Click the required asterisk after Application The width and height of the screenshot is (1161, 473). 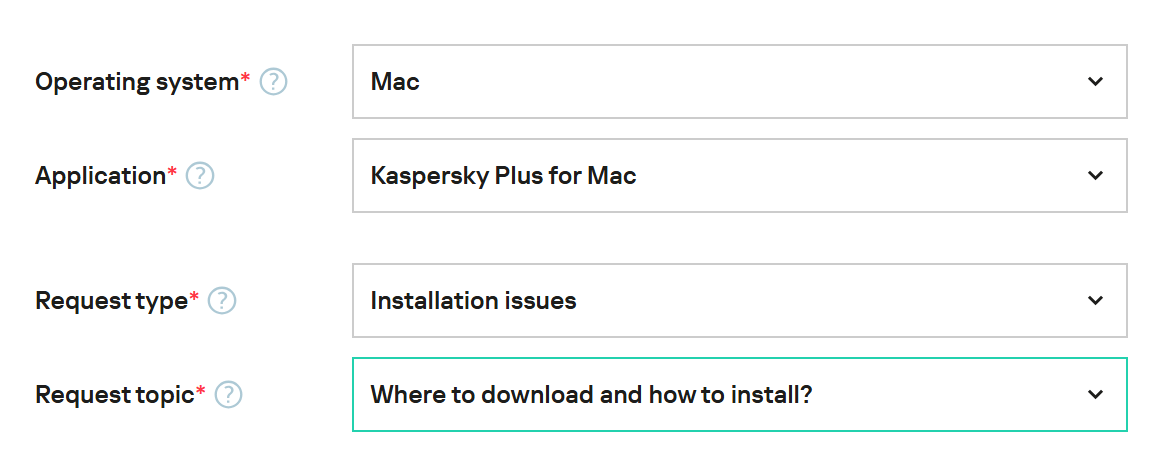[172, 171]
